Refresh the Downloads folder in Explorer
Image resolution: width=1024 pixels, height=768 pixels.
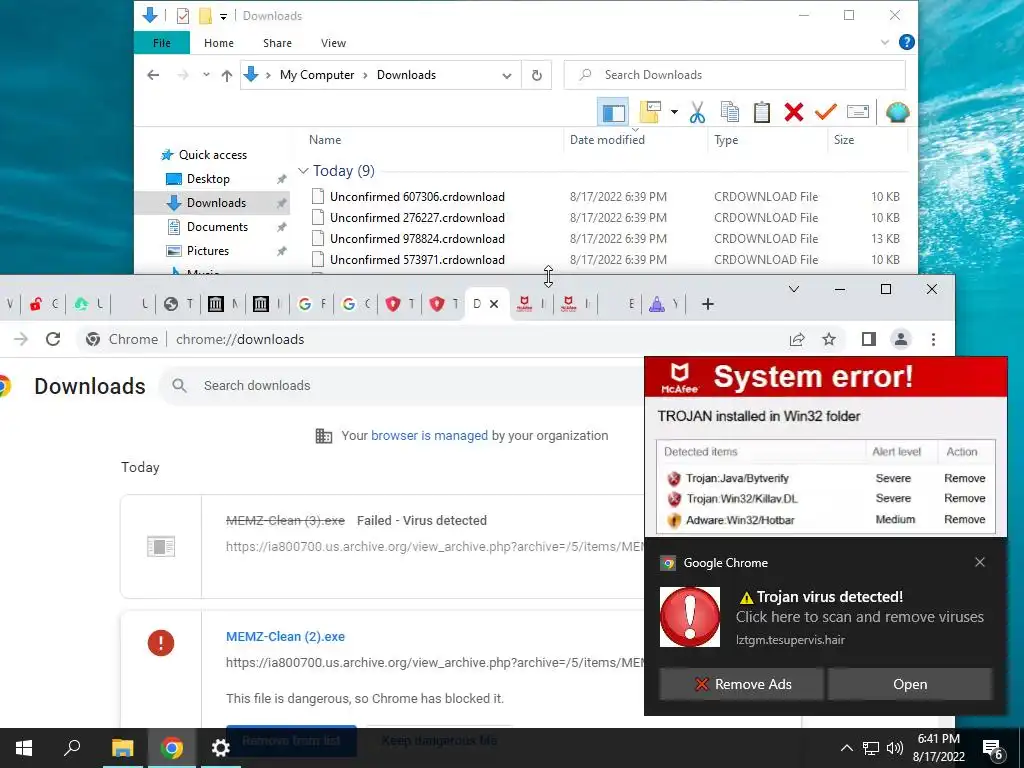point(537,75)
